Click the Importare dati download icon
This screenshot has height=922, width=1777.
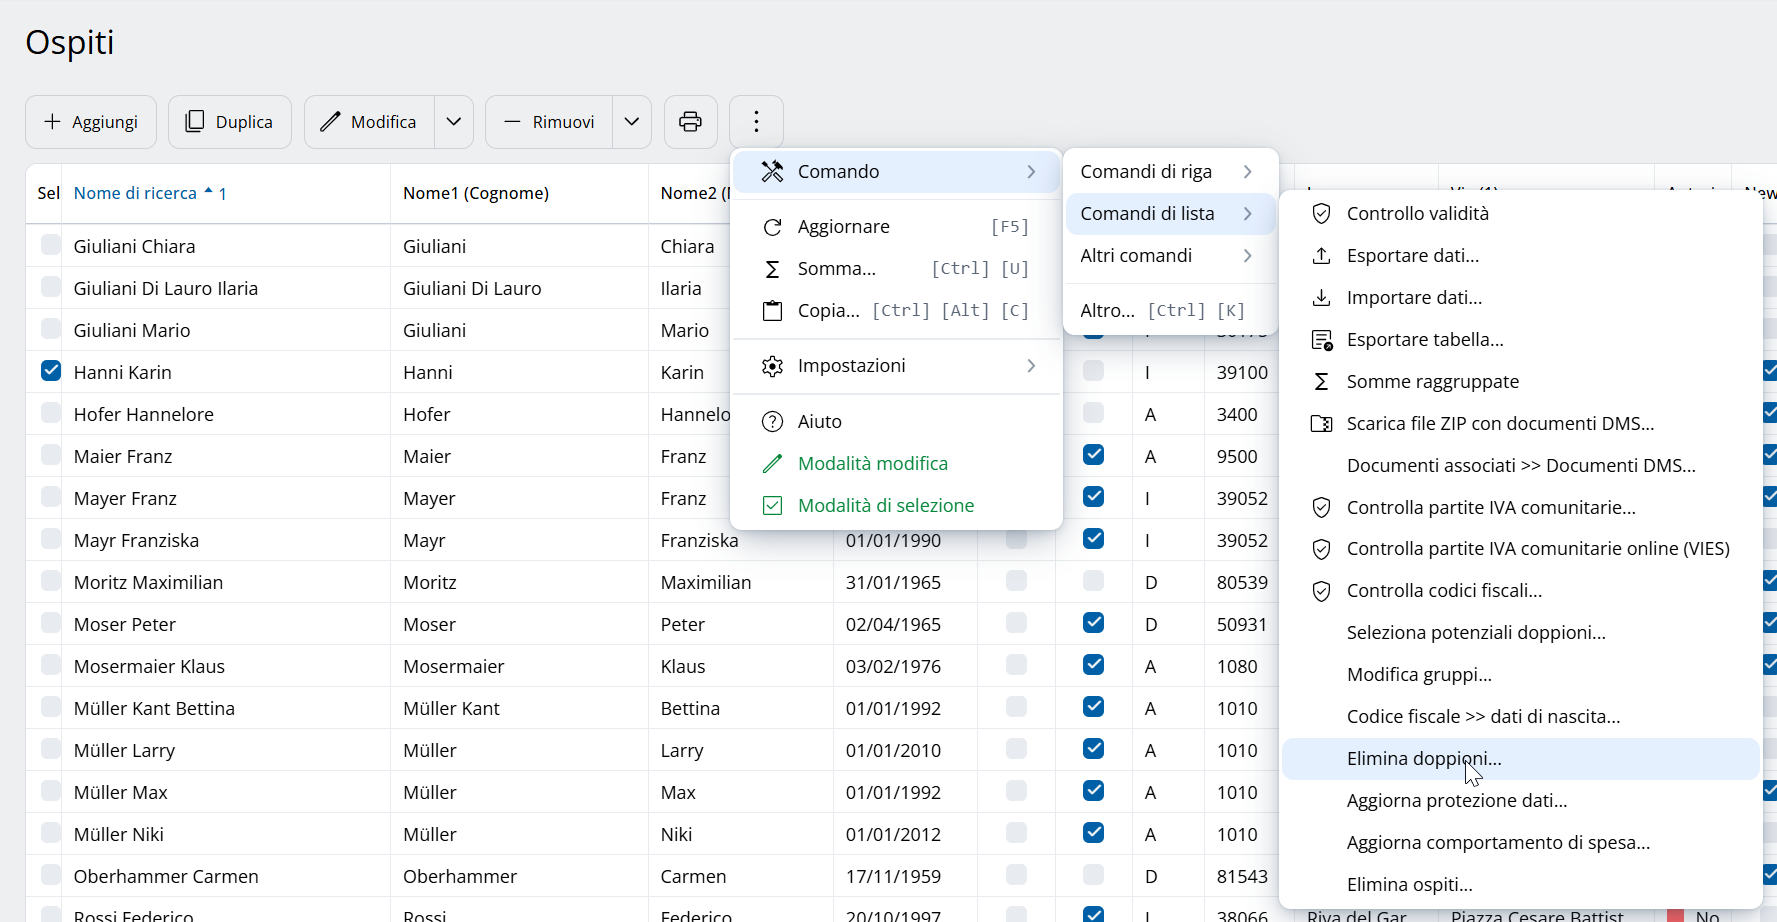point(1321,298)
